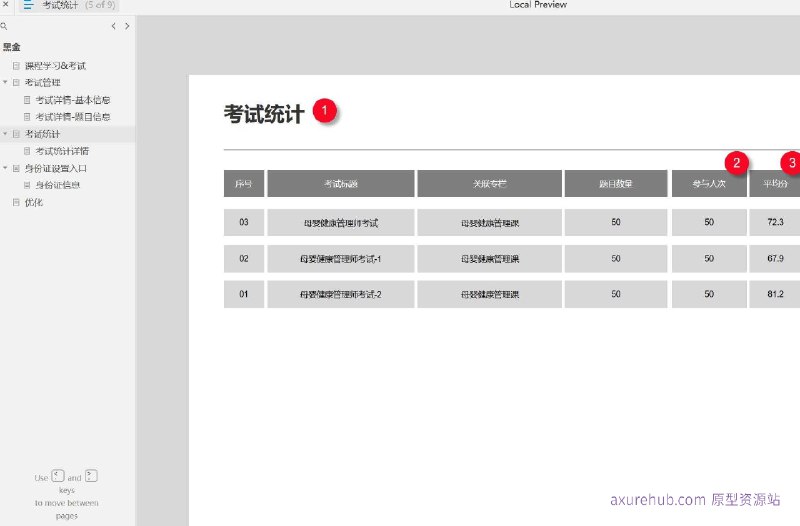This screenshot has height=526, width=800.
Task: Go to the previous page arrow
Action: click(x=113, y=26)
